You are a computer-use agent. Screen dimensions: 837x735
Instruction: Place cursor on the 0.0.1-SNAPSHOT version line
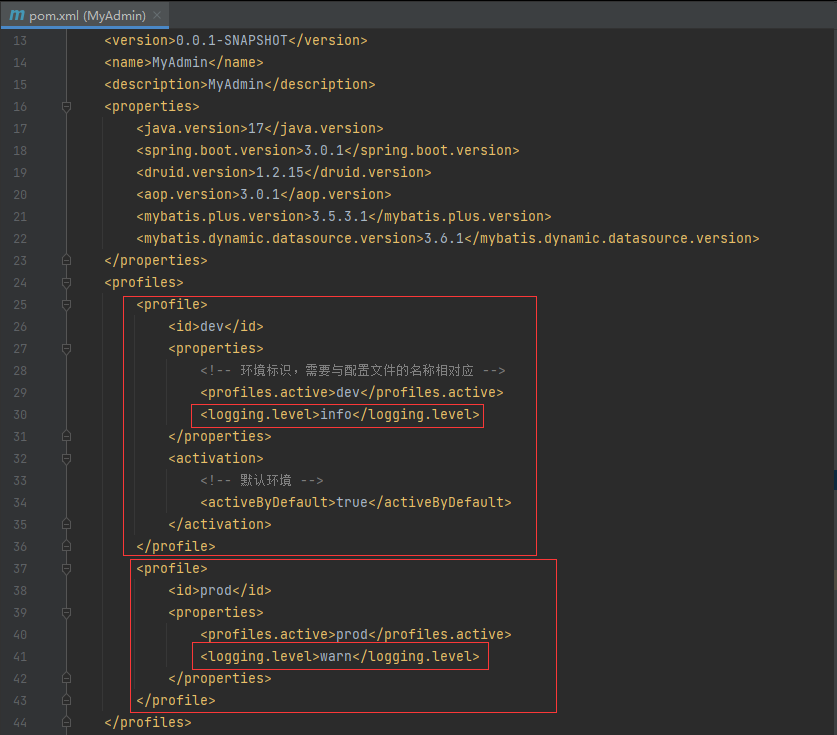tap(236, 41)
